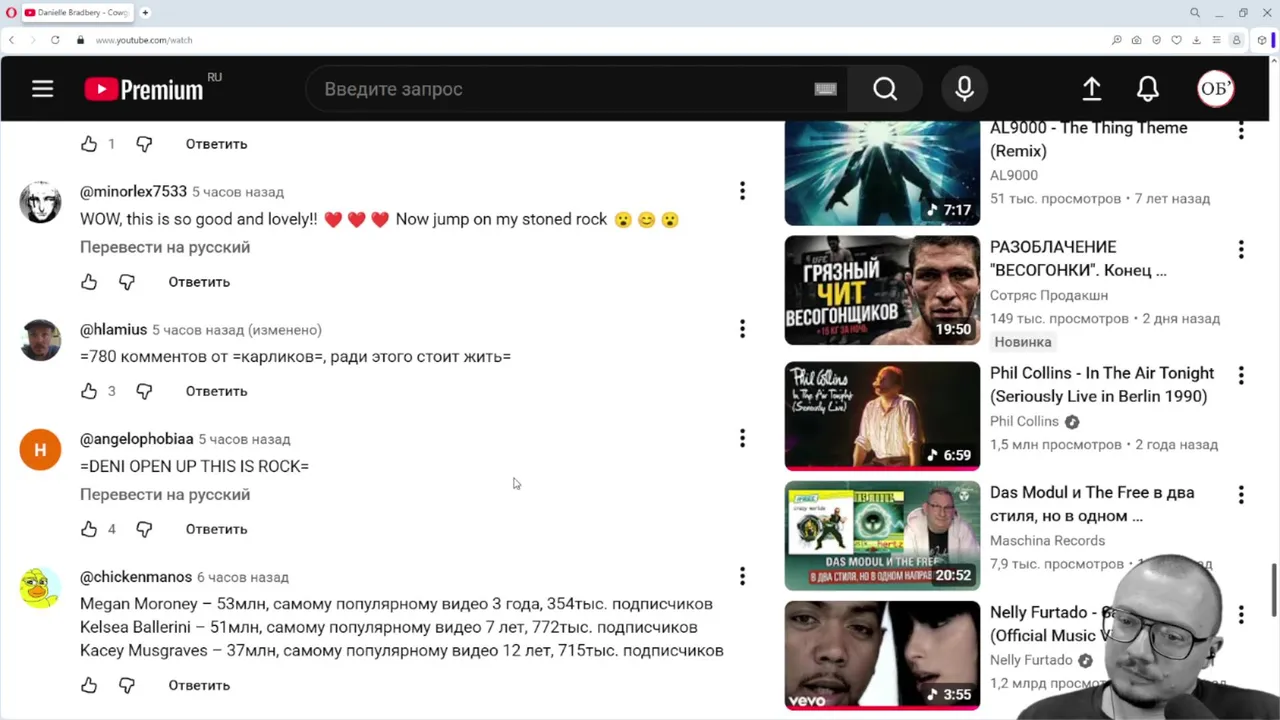The image size is (1280, 720).
Task: Reply to the @minorlex7533 comment
Action: tap(199, 282)
